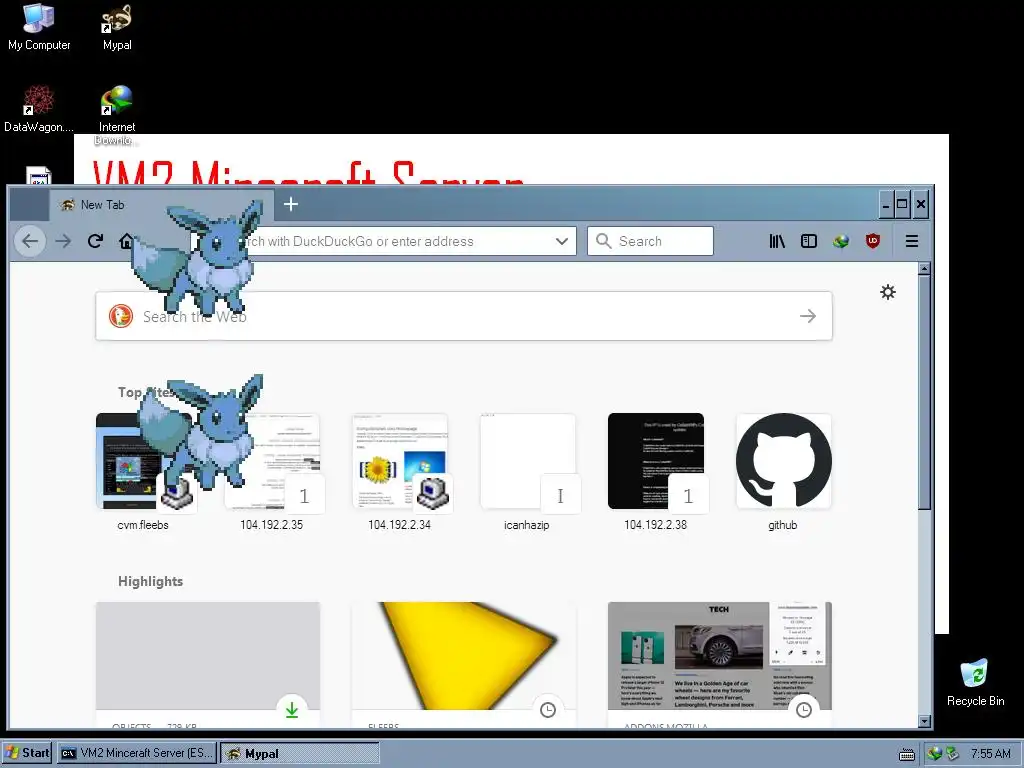
Task: Open the yellow shape highlight card
Action: pyautogui.click(x=464, y=664)
